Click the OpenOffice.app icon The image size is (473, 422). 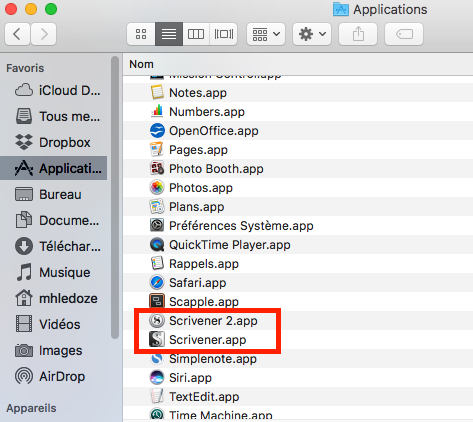[157, 130]
